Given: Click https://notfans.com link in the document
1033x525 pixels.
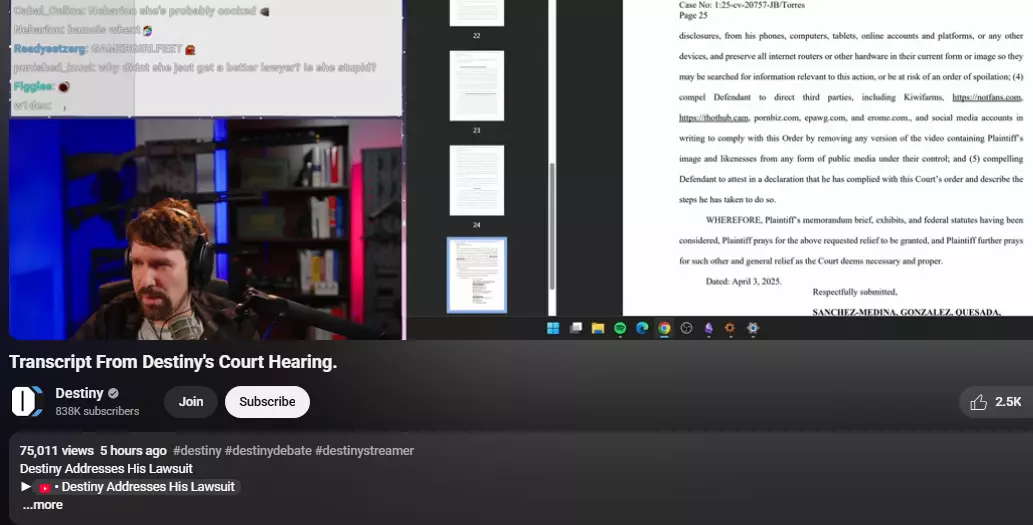Looking at the screenshot, I should [x=986, y=97].
